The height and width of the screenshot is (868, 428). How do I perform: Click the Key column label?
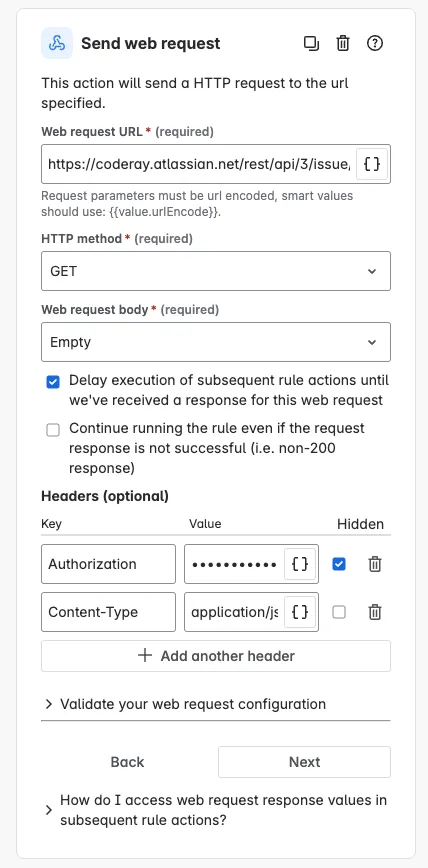[51, 524]
